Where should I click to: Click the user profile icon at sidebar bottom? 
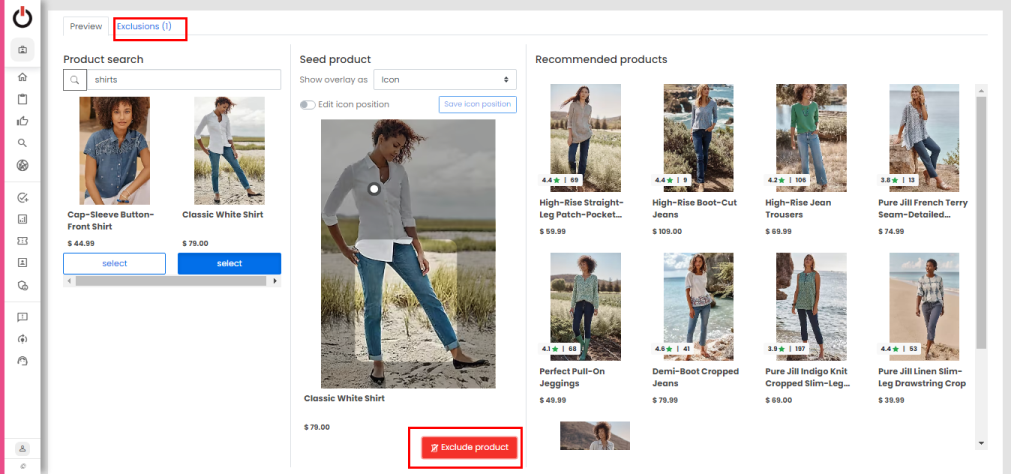coord(22,448)
